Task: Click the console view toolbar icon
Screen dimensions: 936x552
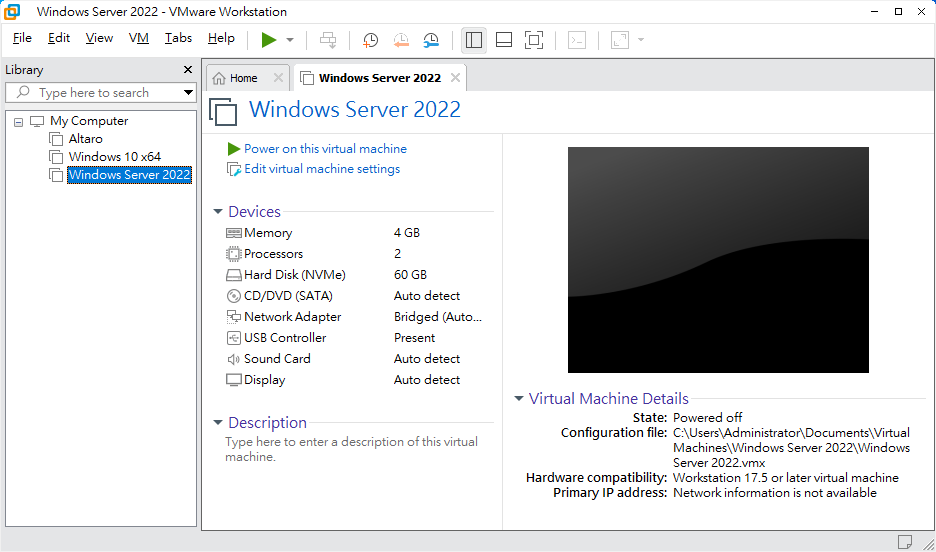Action: 577,40
